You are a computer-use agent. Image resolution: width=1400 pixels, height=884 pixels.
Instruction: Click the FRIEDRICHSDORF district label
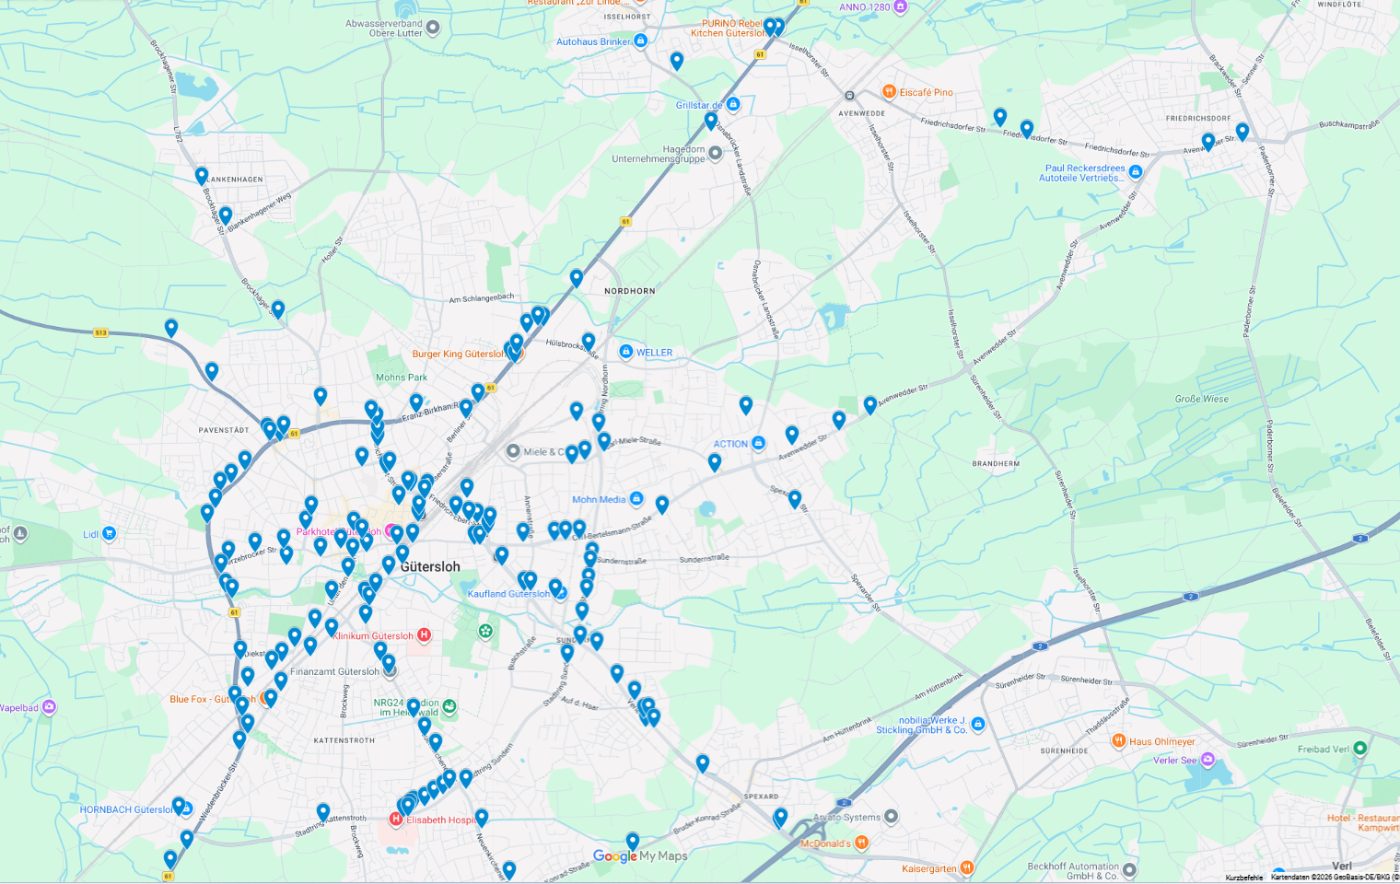tap(1198, 118)
